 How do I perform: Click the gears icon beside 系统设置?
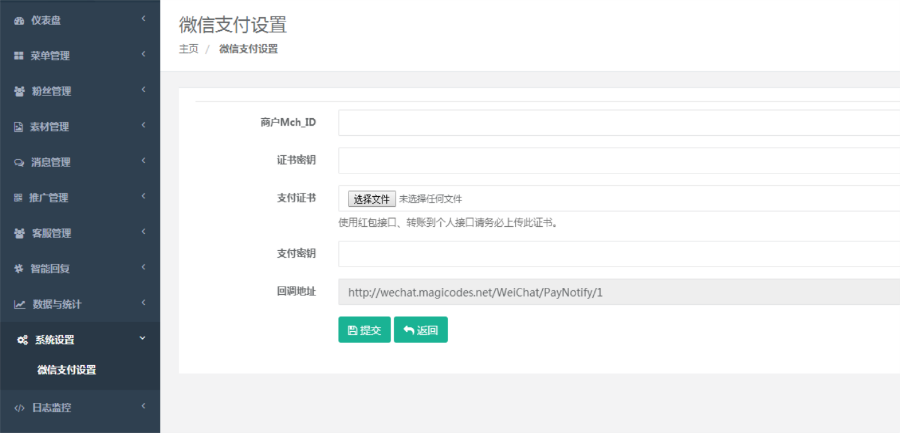click(22, 340)
